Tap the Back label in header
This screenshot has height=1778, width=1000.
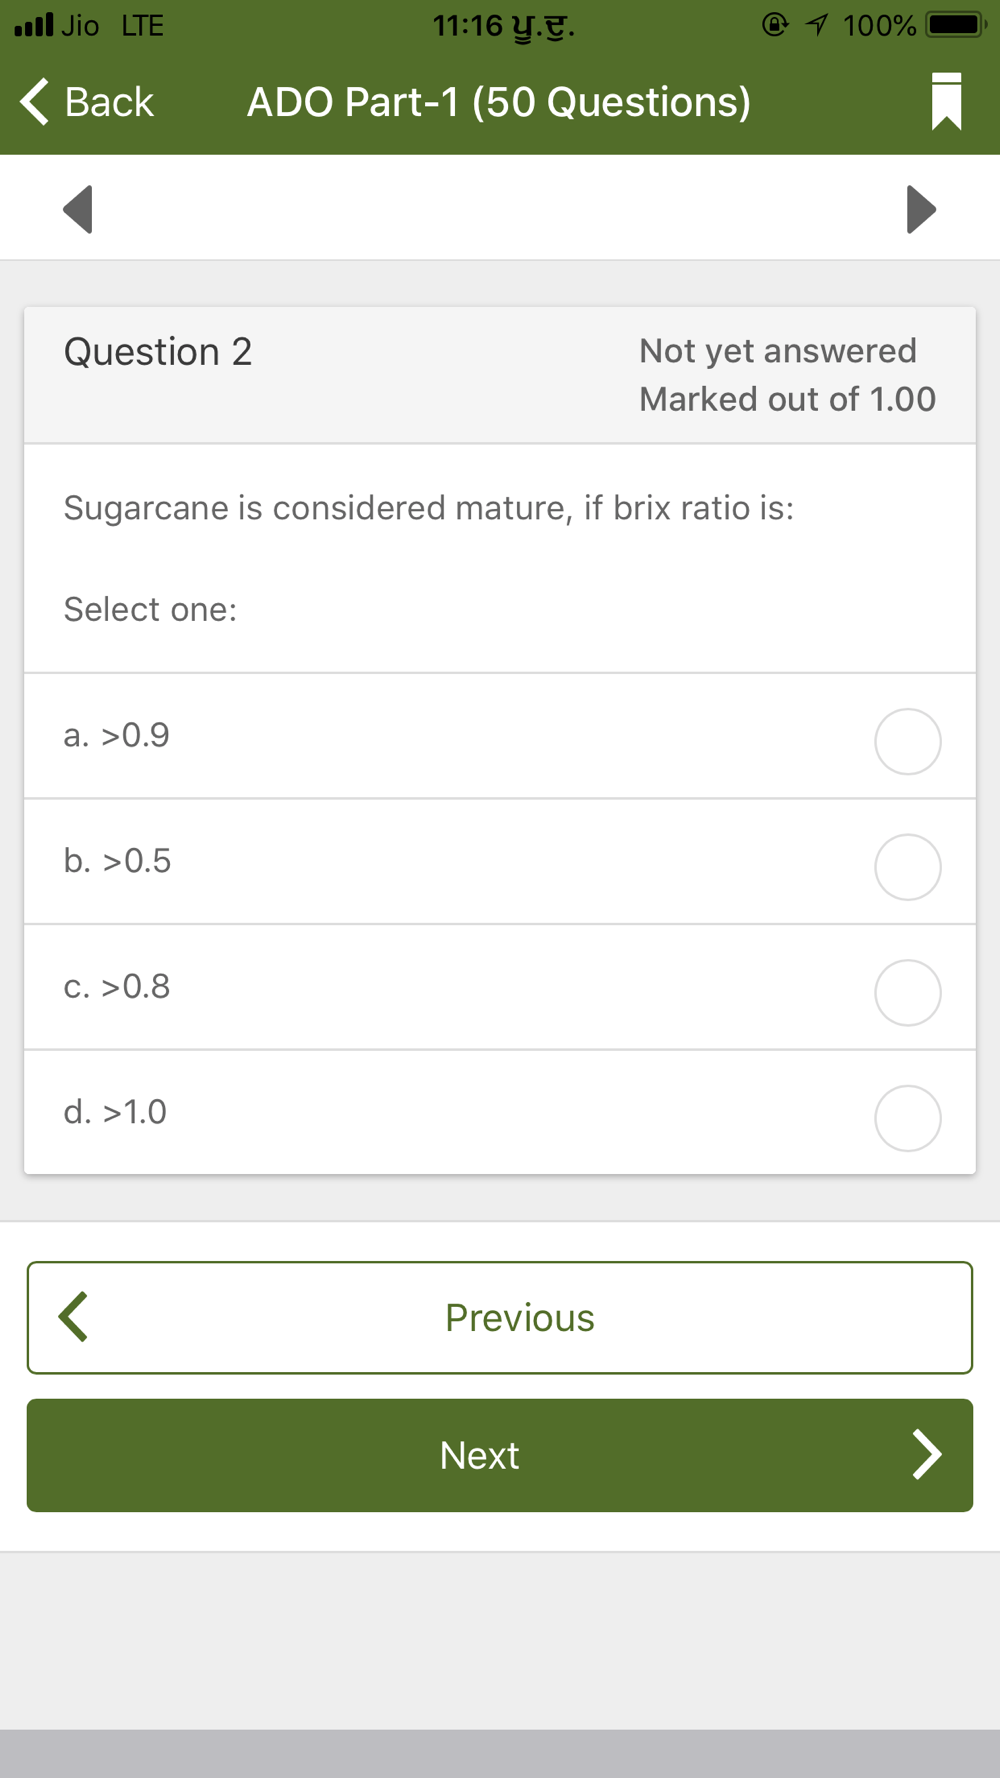[x=109, y=102]
